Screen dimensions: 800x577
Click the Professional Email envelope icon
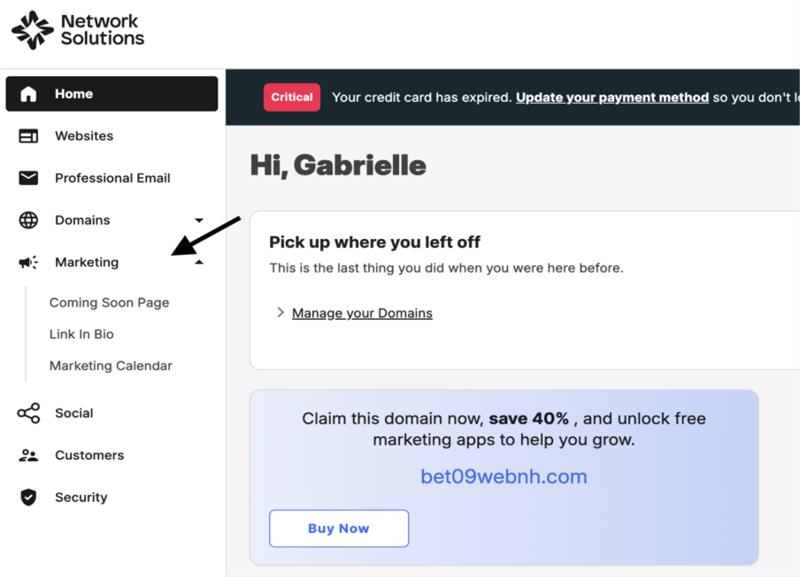[28, 178]
